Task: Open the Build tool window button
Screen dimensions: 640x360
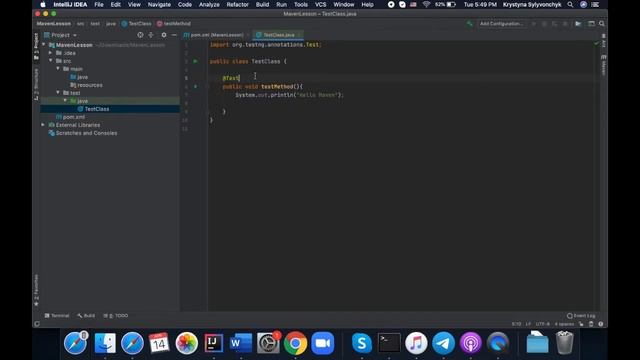Action: tap(86, 316)
